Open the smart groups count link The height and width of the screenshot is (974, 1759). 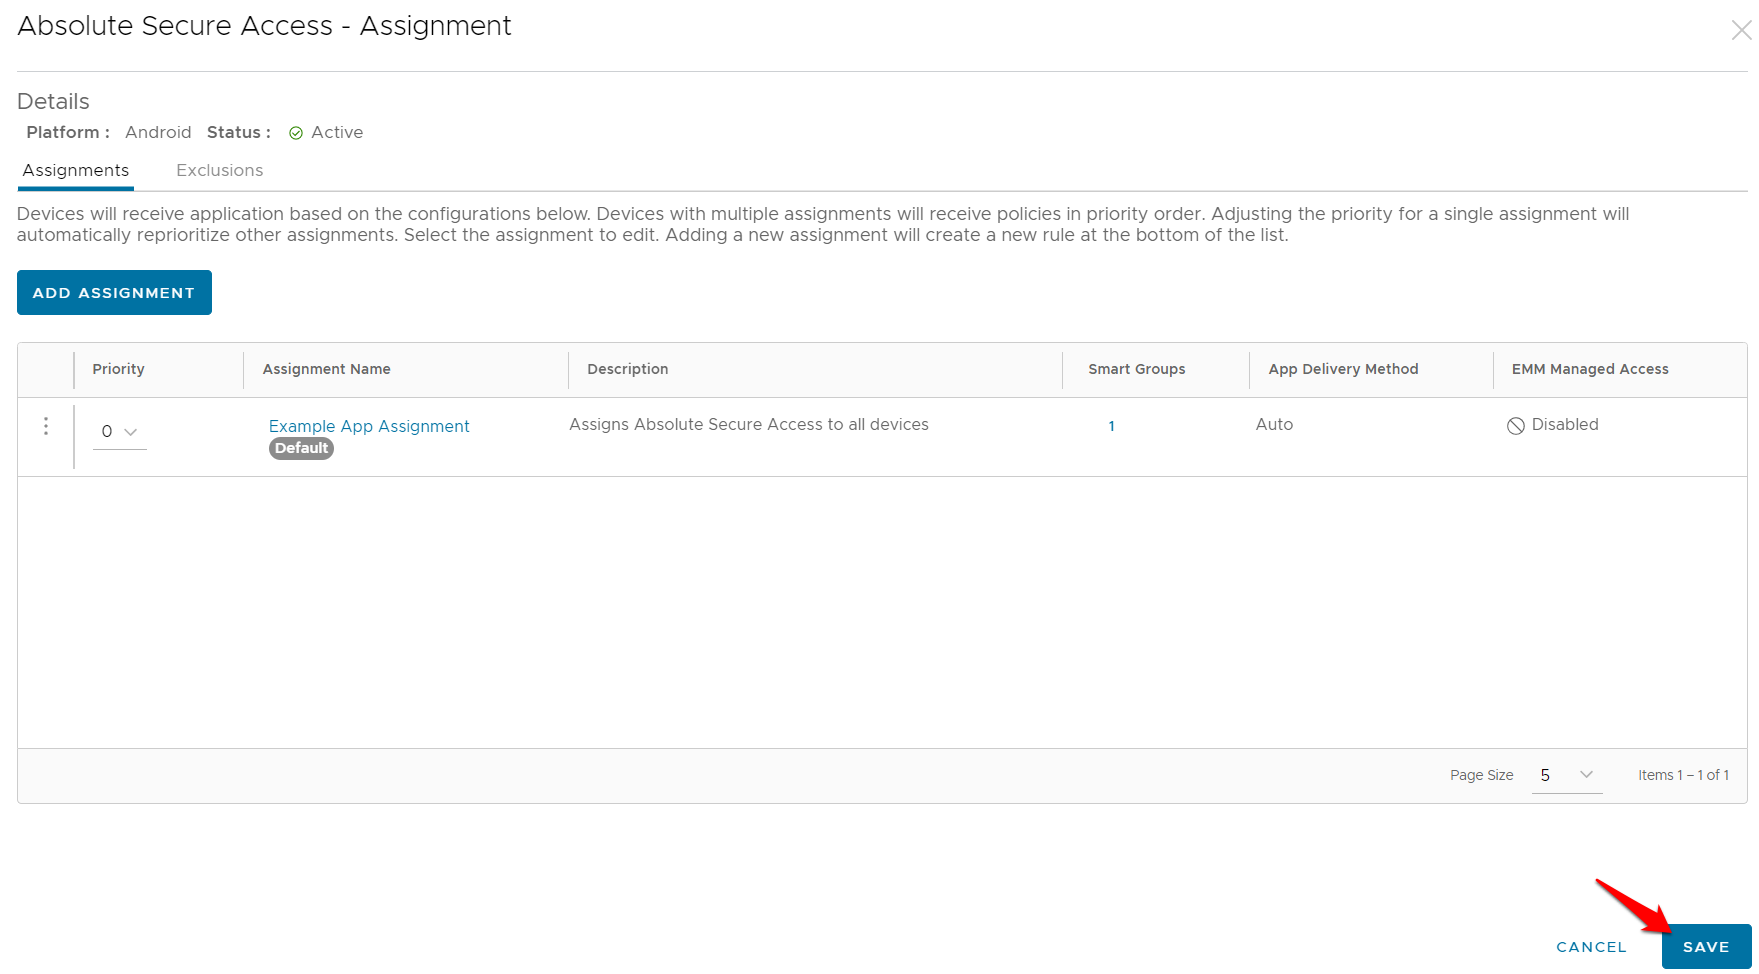click(1111, 426)
